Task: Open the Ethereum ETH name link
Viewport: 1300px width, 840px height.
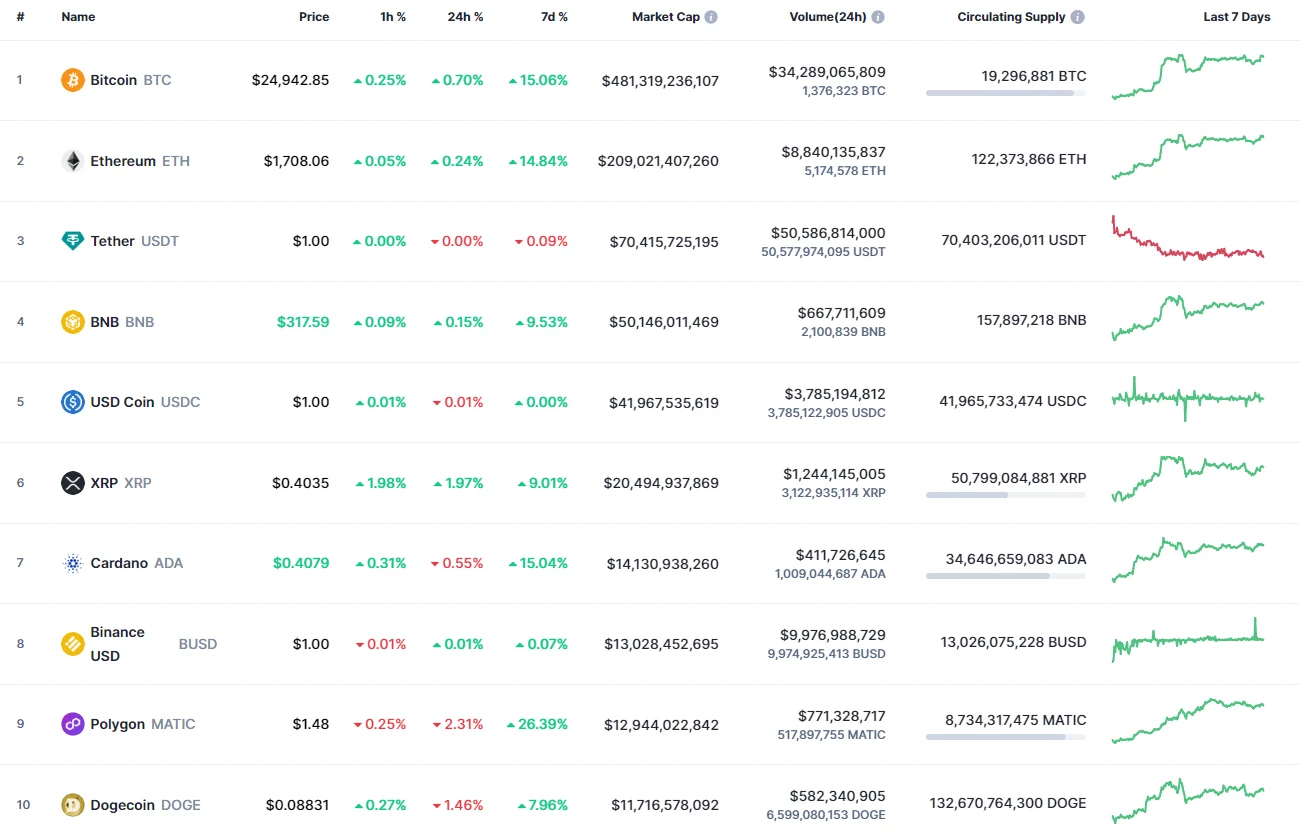Action: pos(140,161)
